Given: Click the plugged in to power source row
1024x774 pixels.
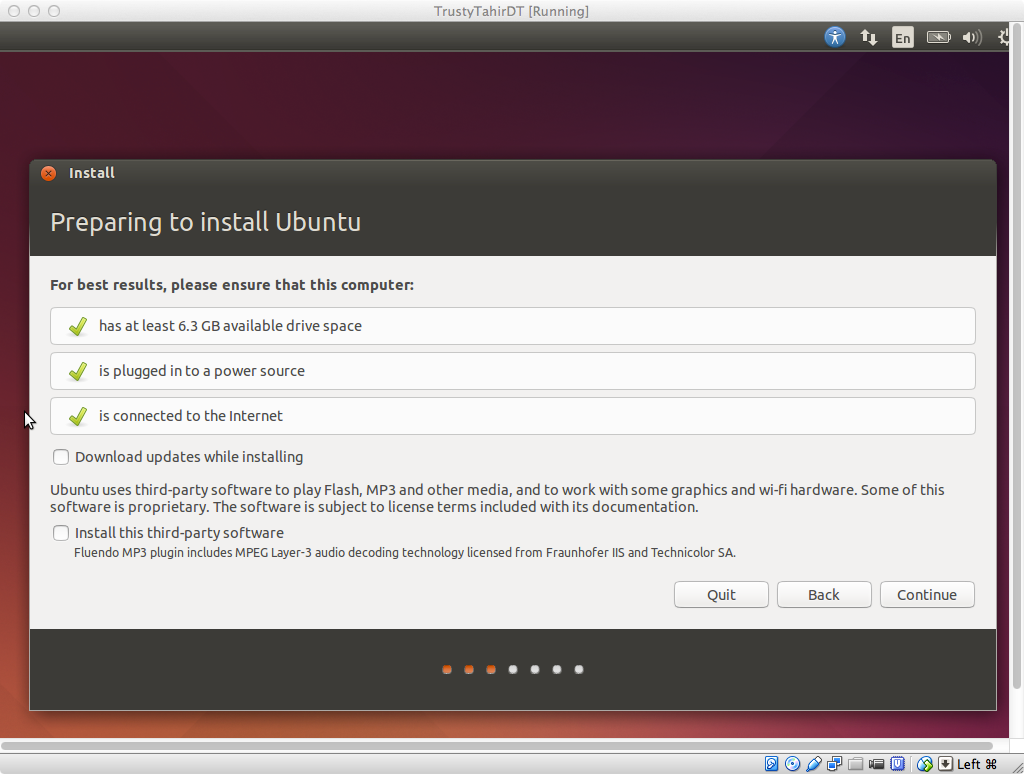Looking at the screenshot, I should pos(513,371).
